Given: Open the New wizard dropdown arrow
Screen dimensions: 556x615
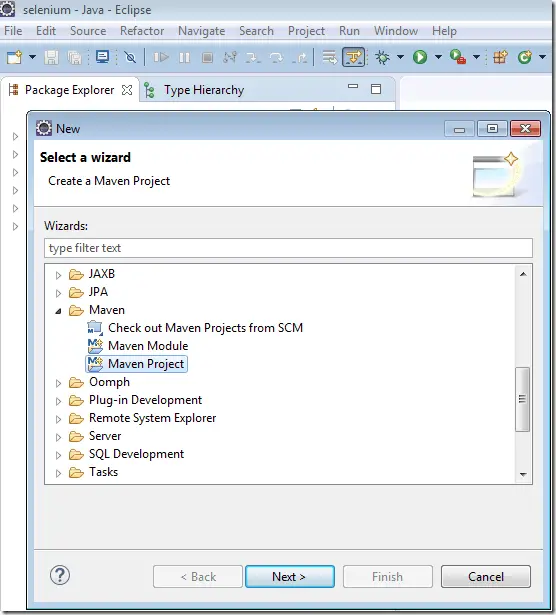Looking at the screenshot, I should tap(33, 58).
